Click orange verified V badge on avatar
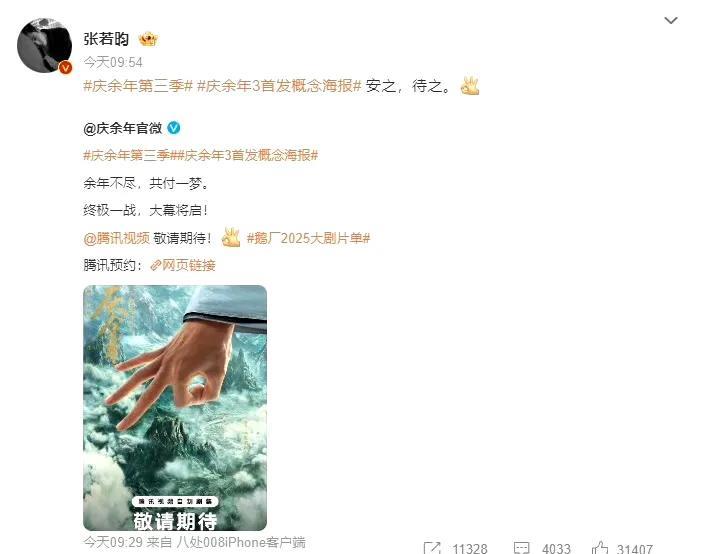707x554 pixels. tap(66, 68)
